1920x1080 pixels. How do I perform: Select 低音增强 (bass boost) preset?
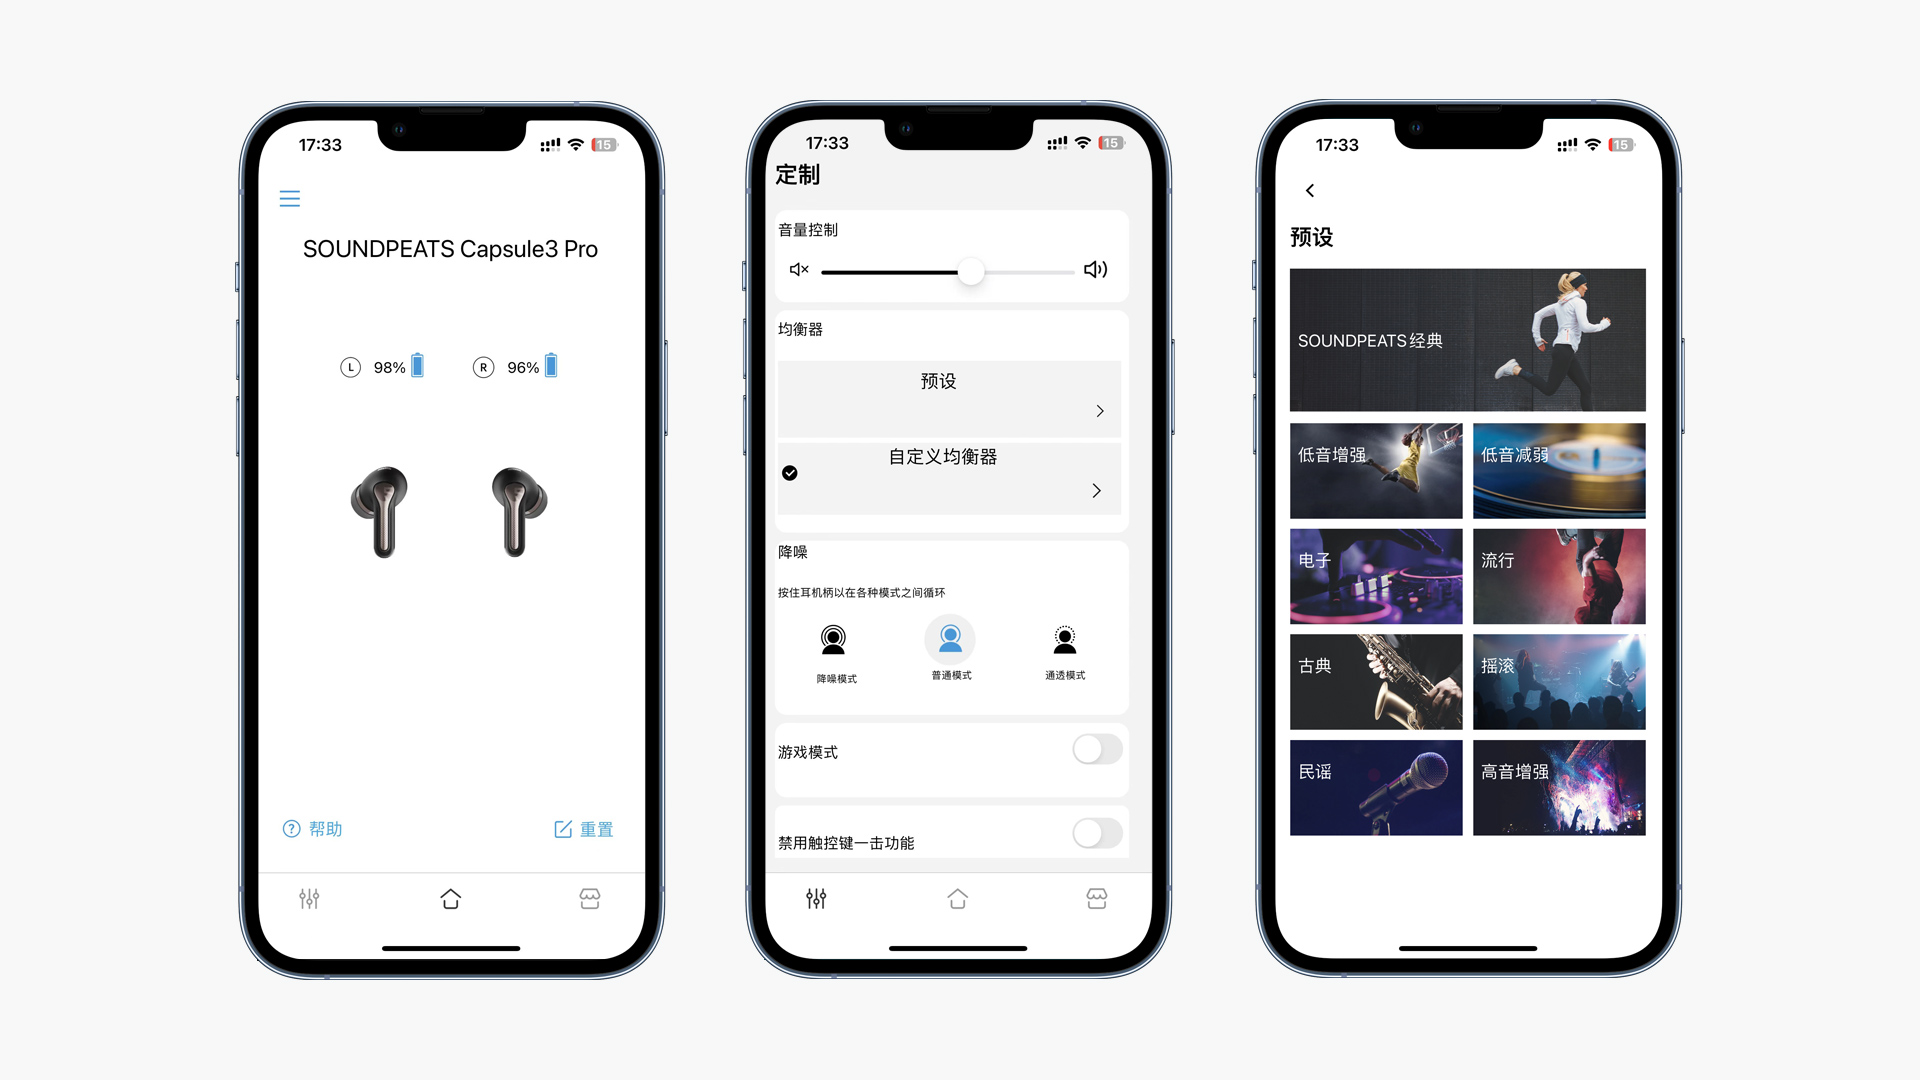[x=1375, y=471]
